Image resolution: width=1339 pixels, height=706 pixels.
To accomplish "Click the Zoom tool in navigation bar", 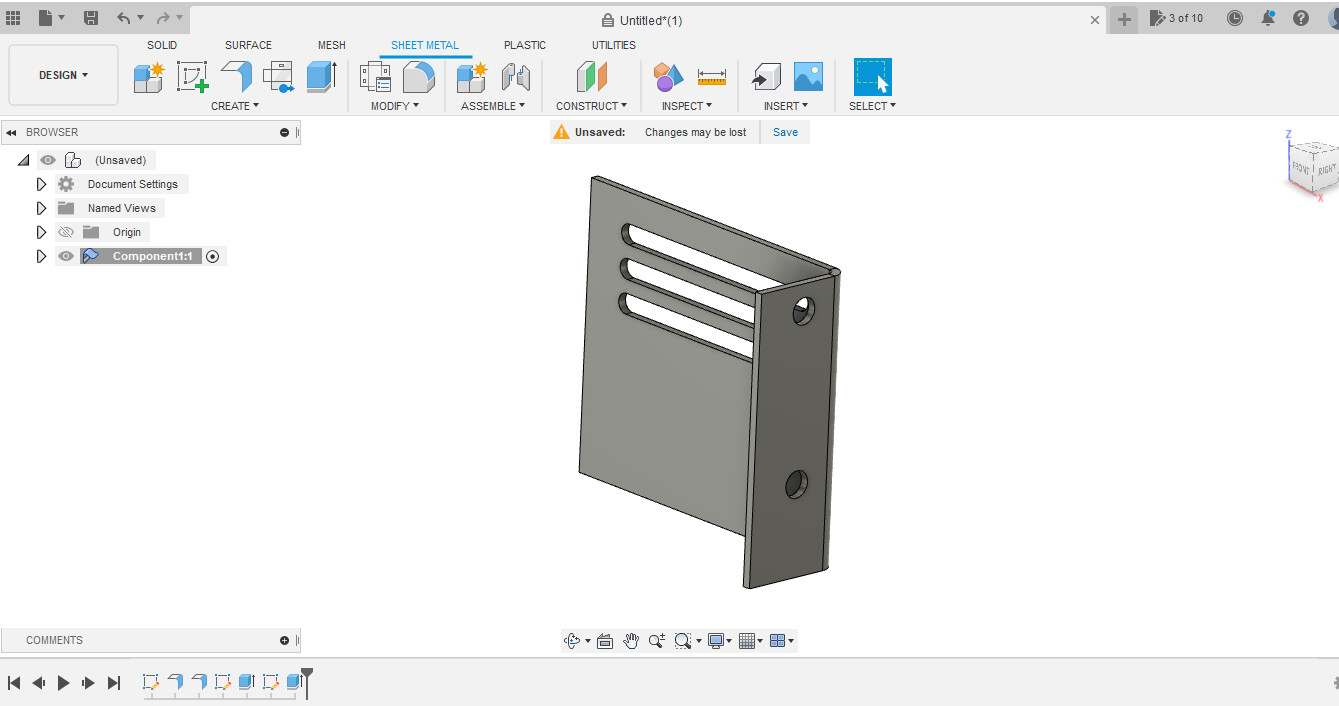I will click(x=657, y=640).
